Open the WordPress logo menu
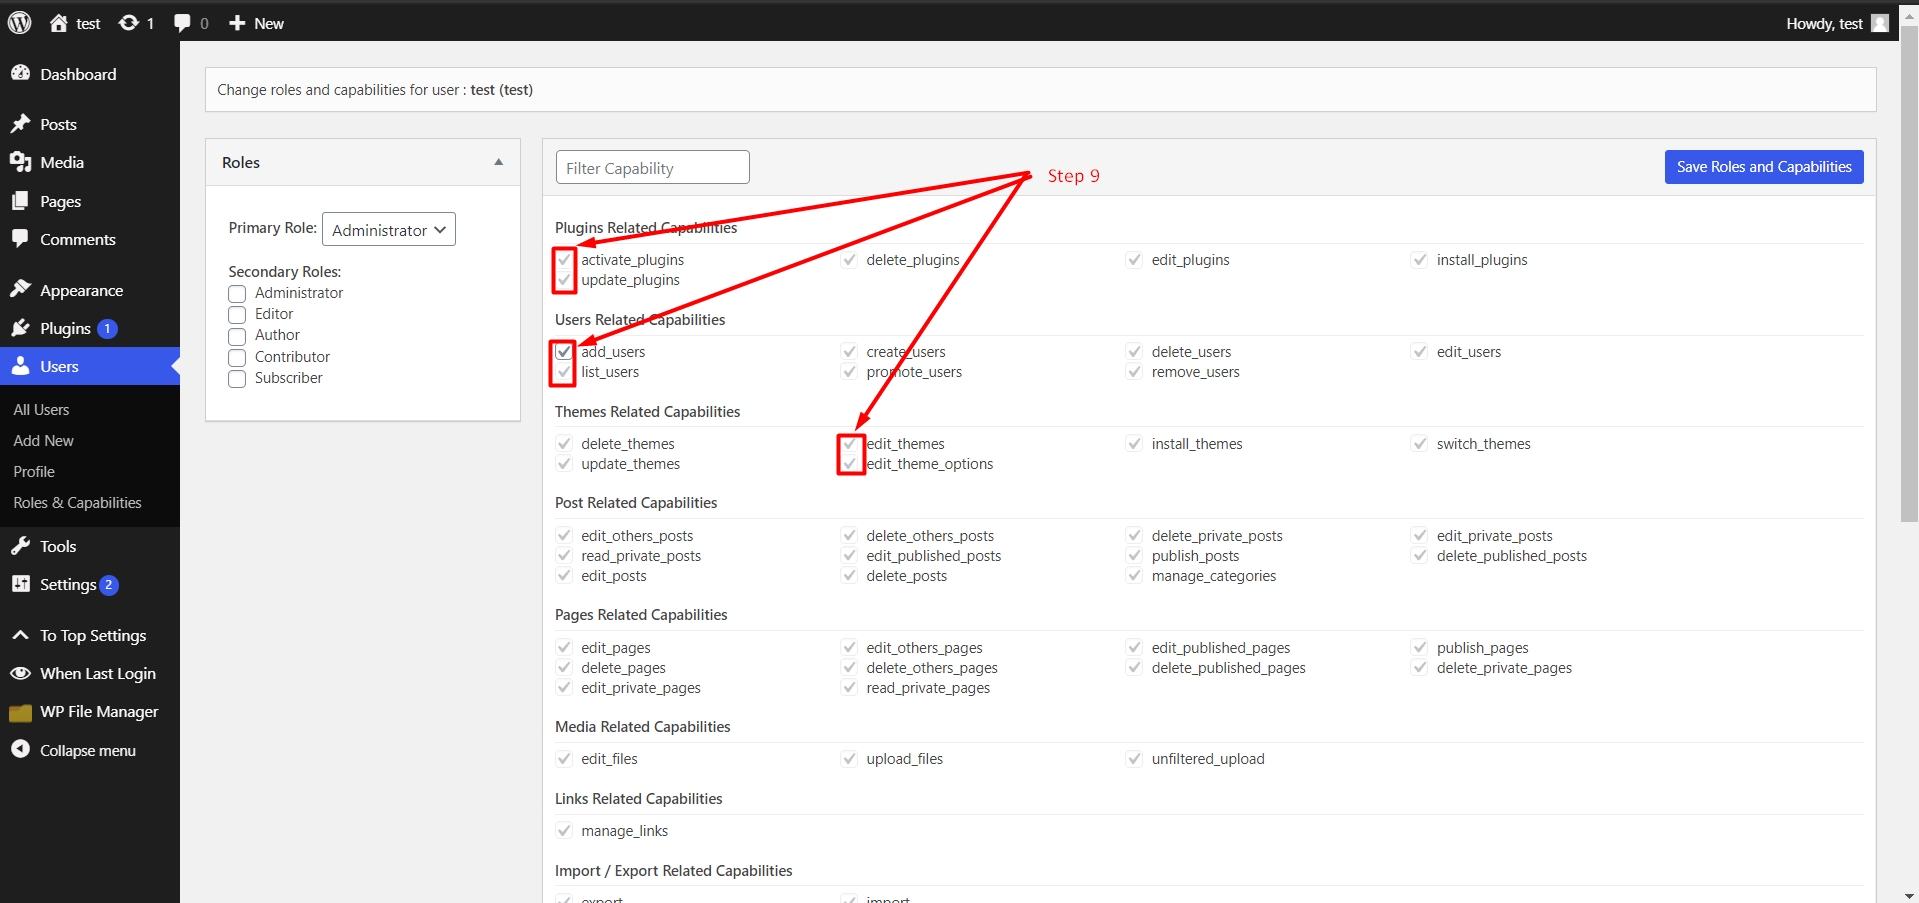This screenshot has height=903, width=1919. (19, 22)
